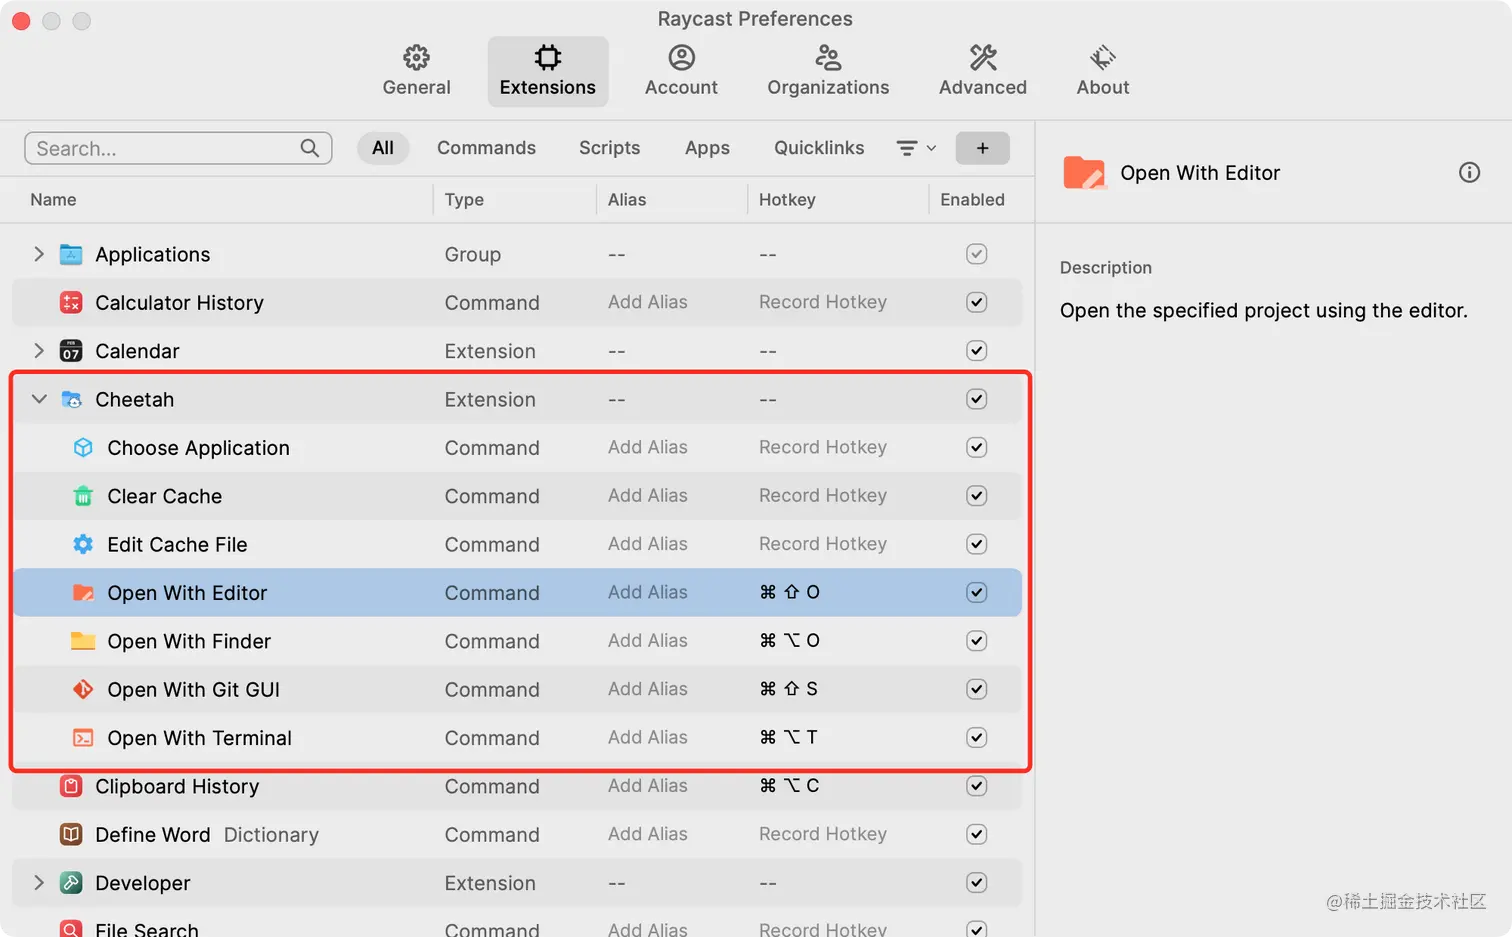Image resolution: width=1512 pixels, height=937 pixels.
Task: Add Alias for Open With Finder
Action: tap(648, 641)
